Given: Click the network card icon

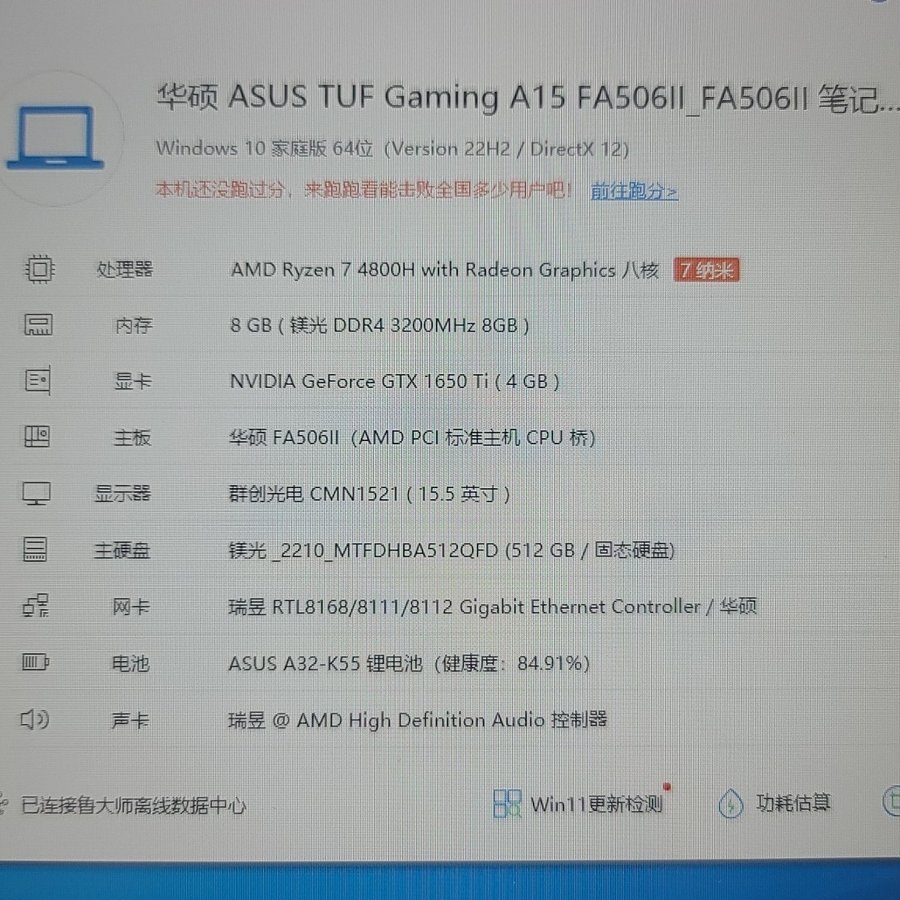Looking at the screenshot, I should pos(36,606).
